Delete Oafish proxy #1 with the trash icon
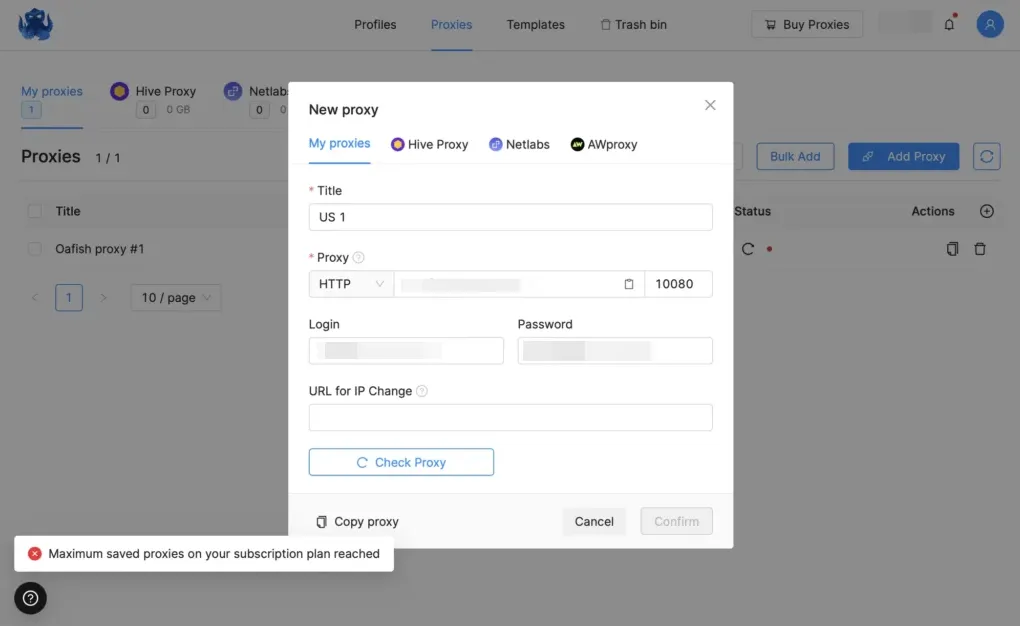The image size is (1020, 626). tap(980, 248)
